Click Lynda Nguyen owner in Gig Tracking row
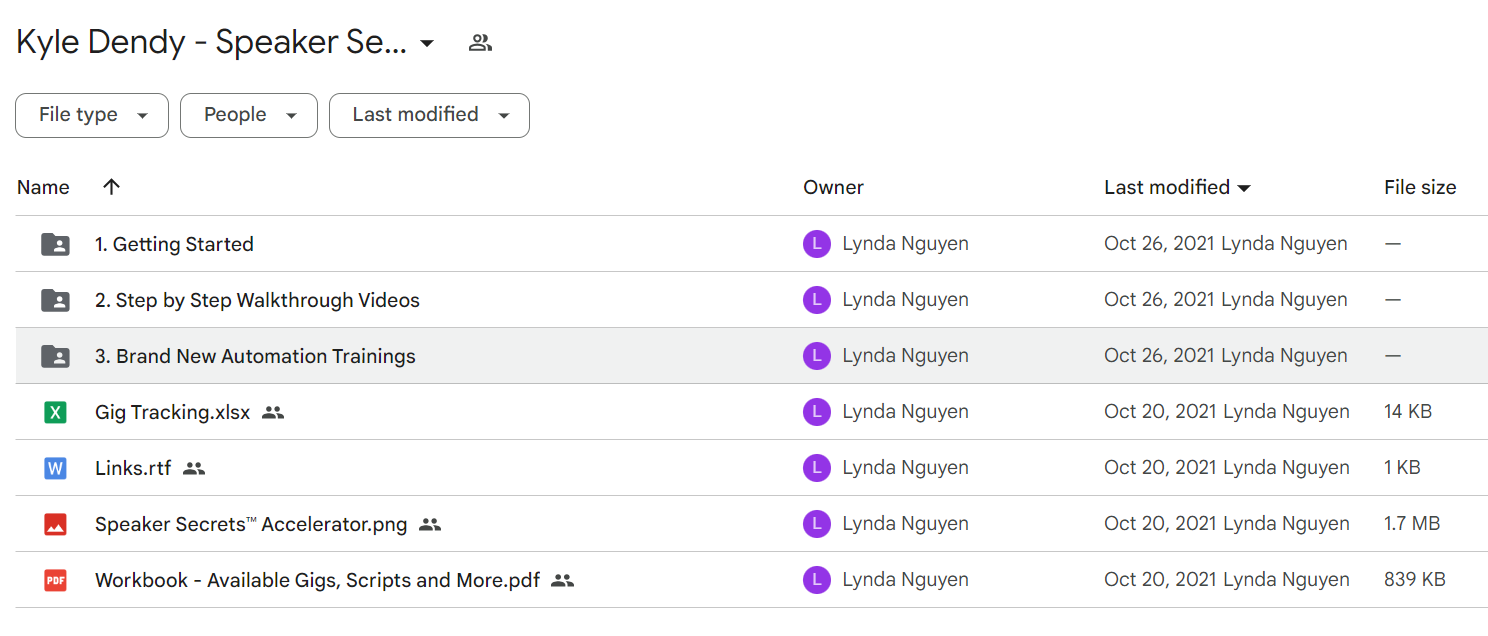 pos(905,412)
